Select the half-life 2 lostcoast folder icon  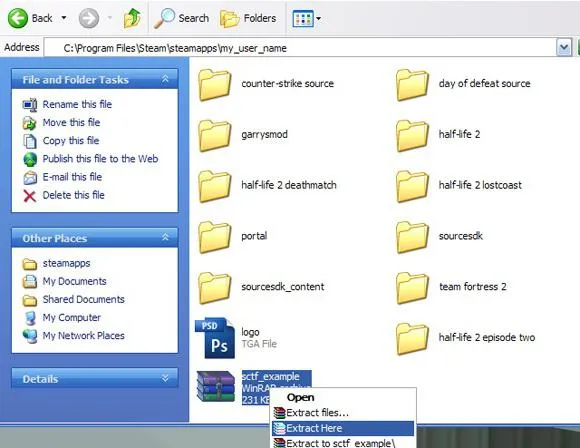click(412, 186)
